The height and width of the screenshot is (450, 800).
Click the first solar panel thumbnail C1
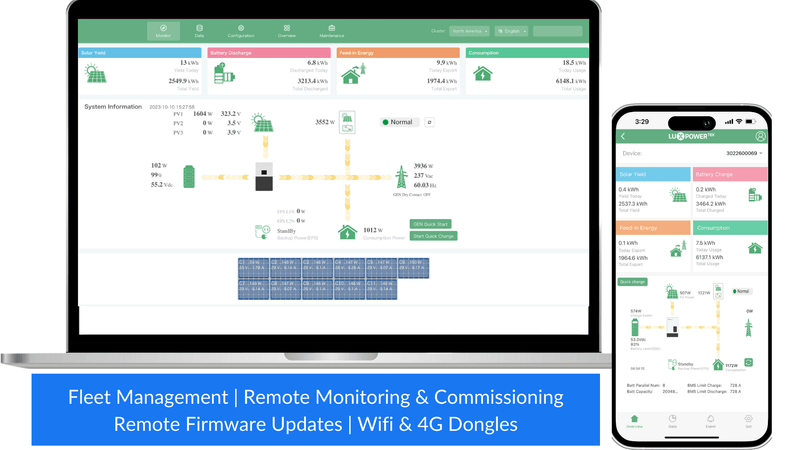[254, 268]
